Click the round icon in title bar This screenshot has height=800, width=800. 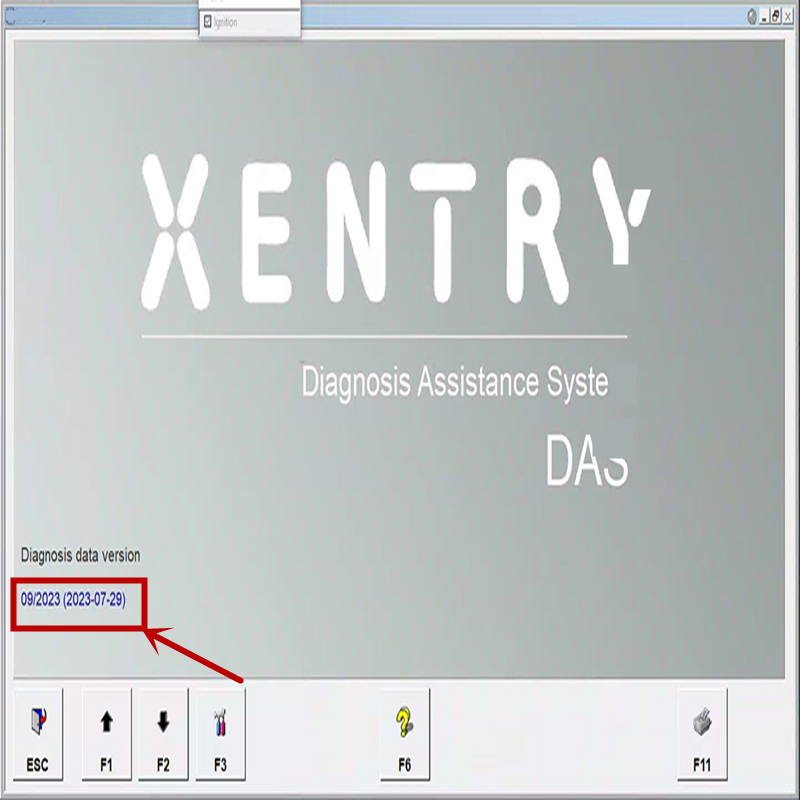click(752, 17)
